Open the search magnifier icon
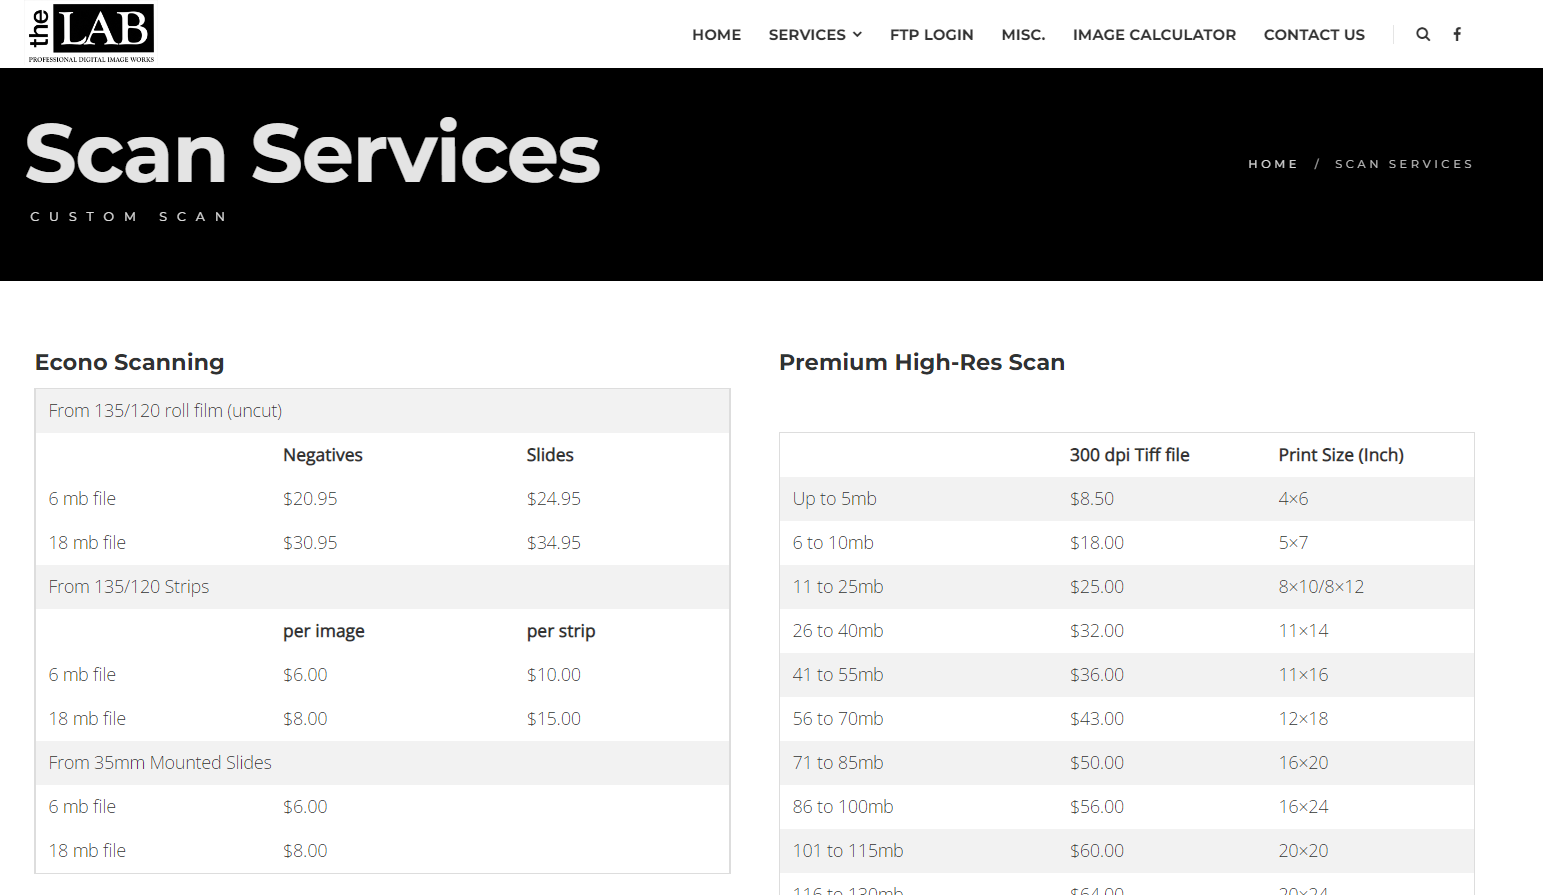The height and width of the screenshot is (895, 1543). click(x=1423, y=34)
